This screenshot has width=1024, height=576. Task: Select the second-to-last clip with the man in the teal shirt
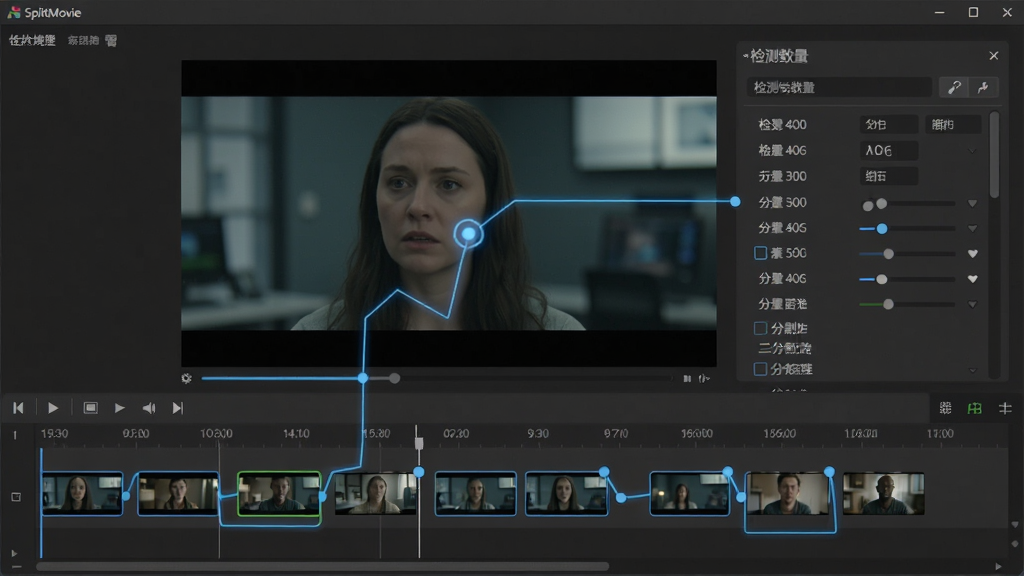(x=788, y=493)
